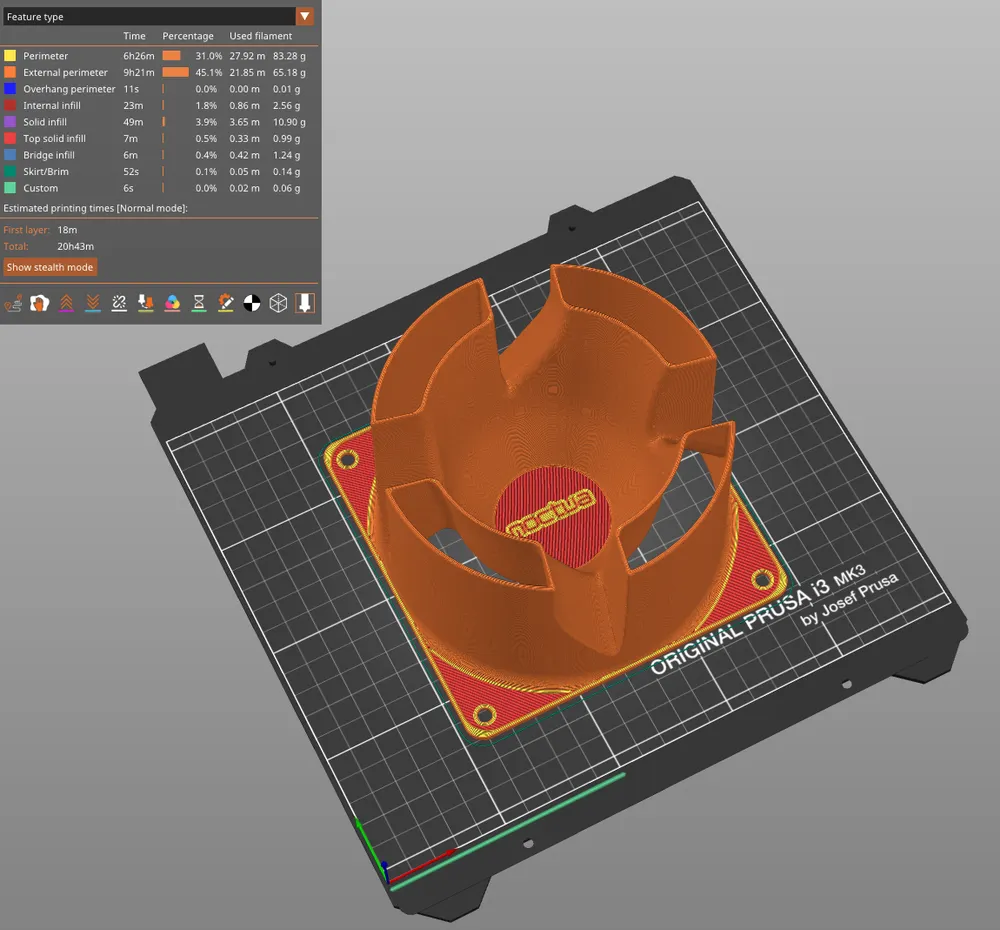Viewport: 1000px width, 930px height.
Task: Toggle the Center of gravity marker
Action: click(252, 302)
